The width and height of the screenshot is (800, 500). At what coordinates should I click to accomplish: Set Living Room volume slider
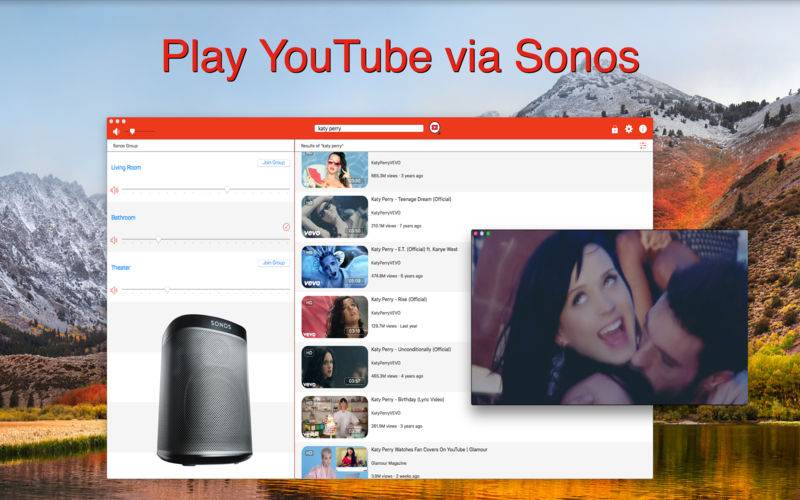[x=206, y=189]
